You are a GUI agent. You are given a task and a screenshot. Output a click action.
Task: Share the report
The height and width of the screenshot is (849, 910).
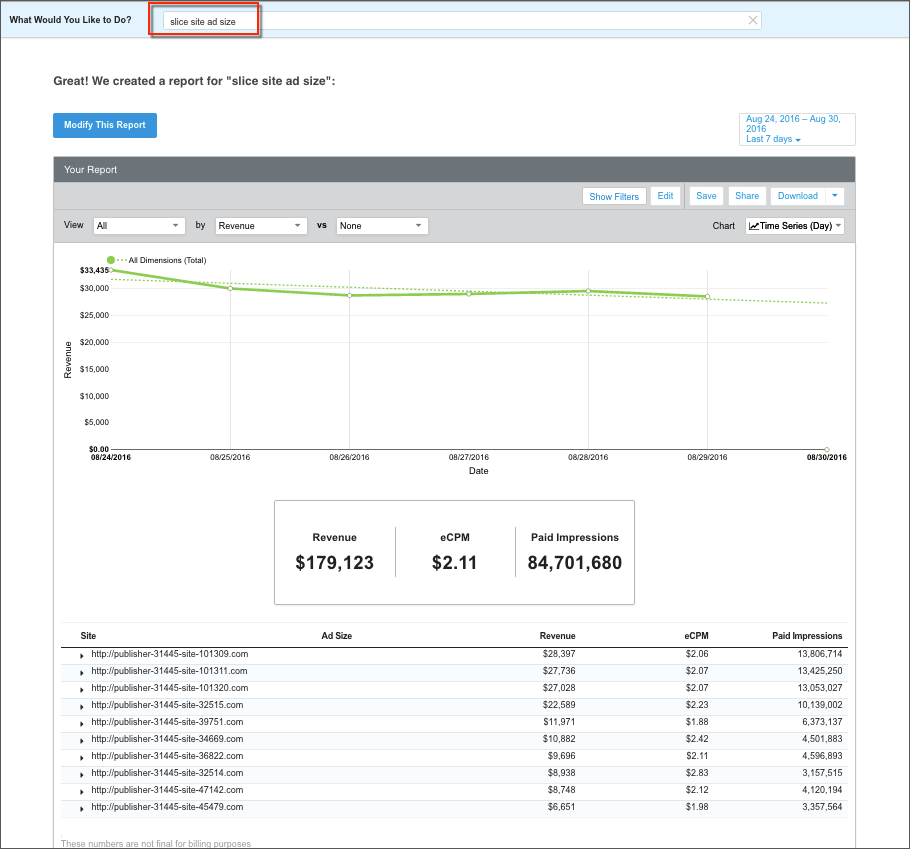tap(747, 196)
